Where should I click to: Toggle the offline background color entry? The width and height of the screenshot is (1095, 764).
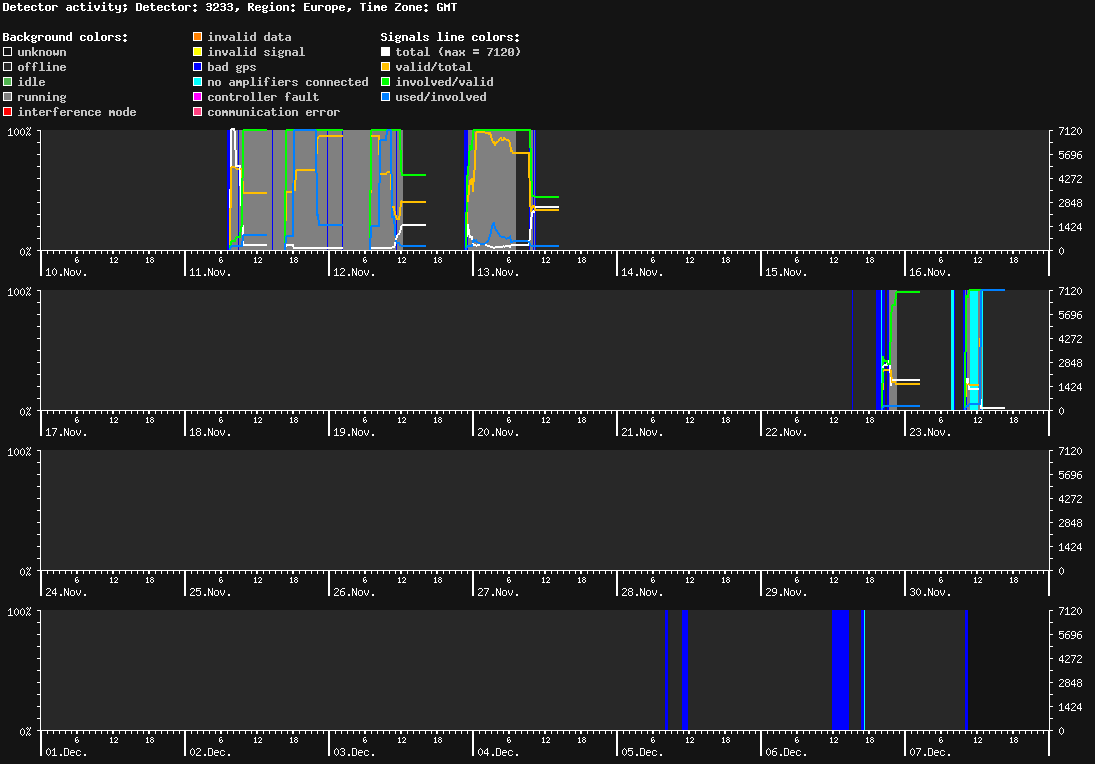click(x=7, y=66)
